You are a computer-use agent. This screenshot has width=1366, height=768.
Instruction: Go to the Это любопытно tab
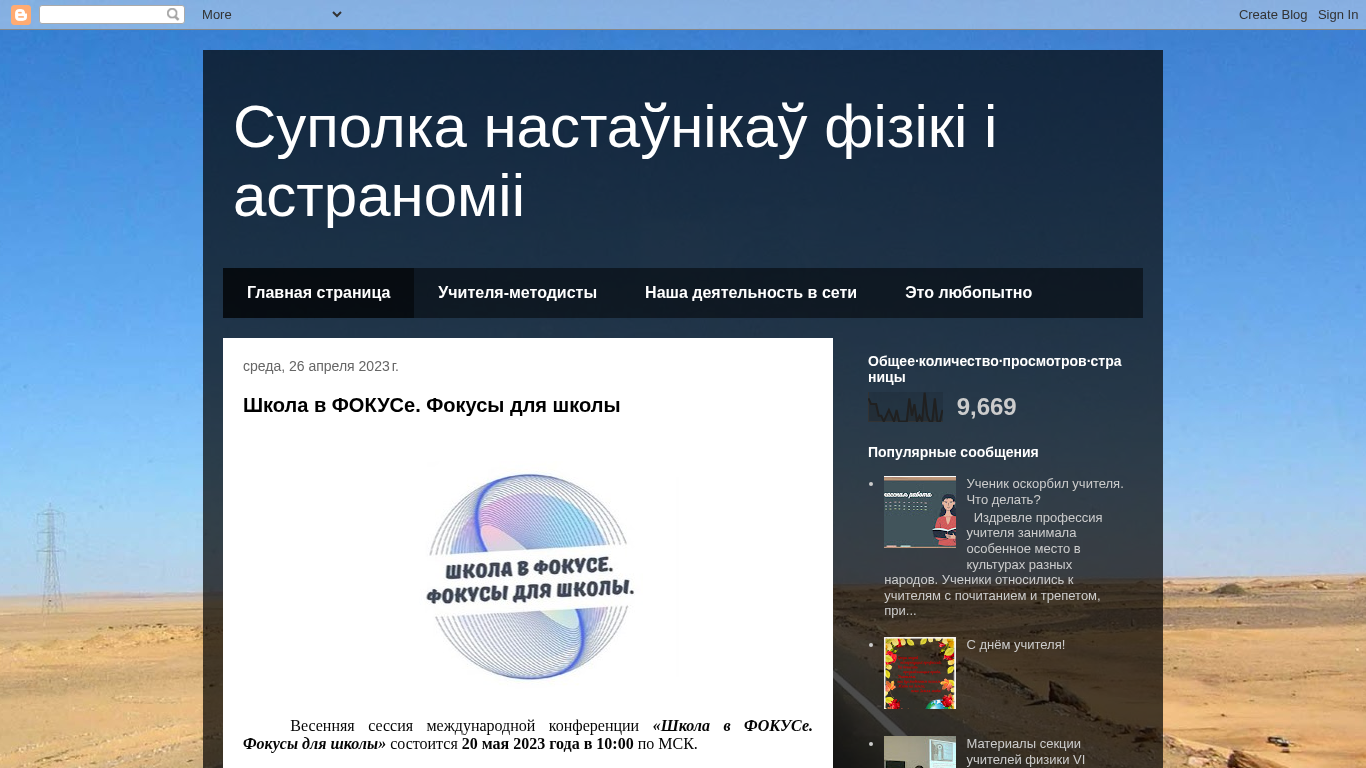pos(968,293)
